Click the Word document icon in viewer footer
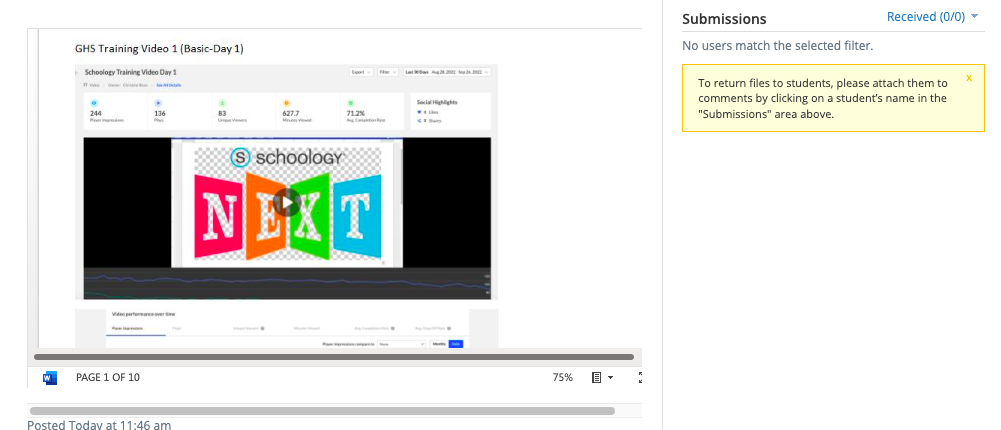This screenshot has height=430, width=1001. click(50, 378)
